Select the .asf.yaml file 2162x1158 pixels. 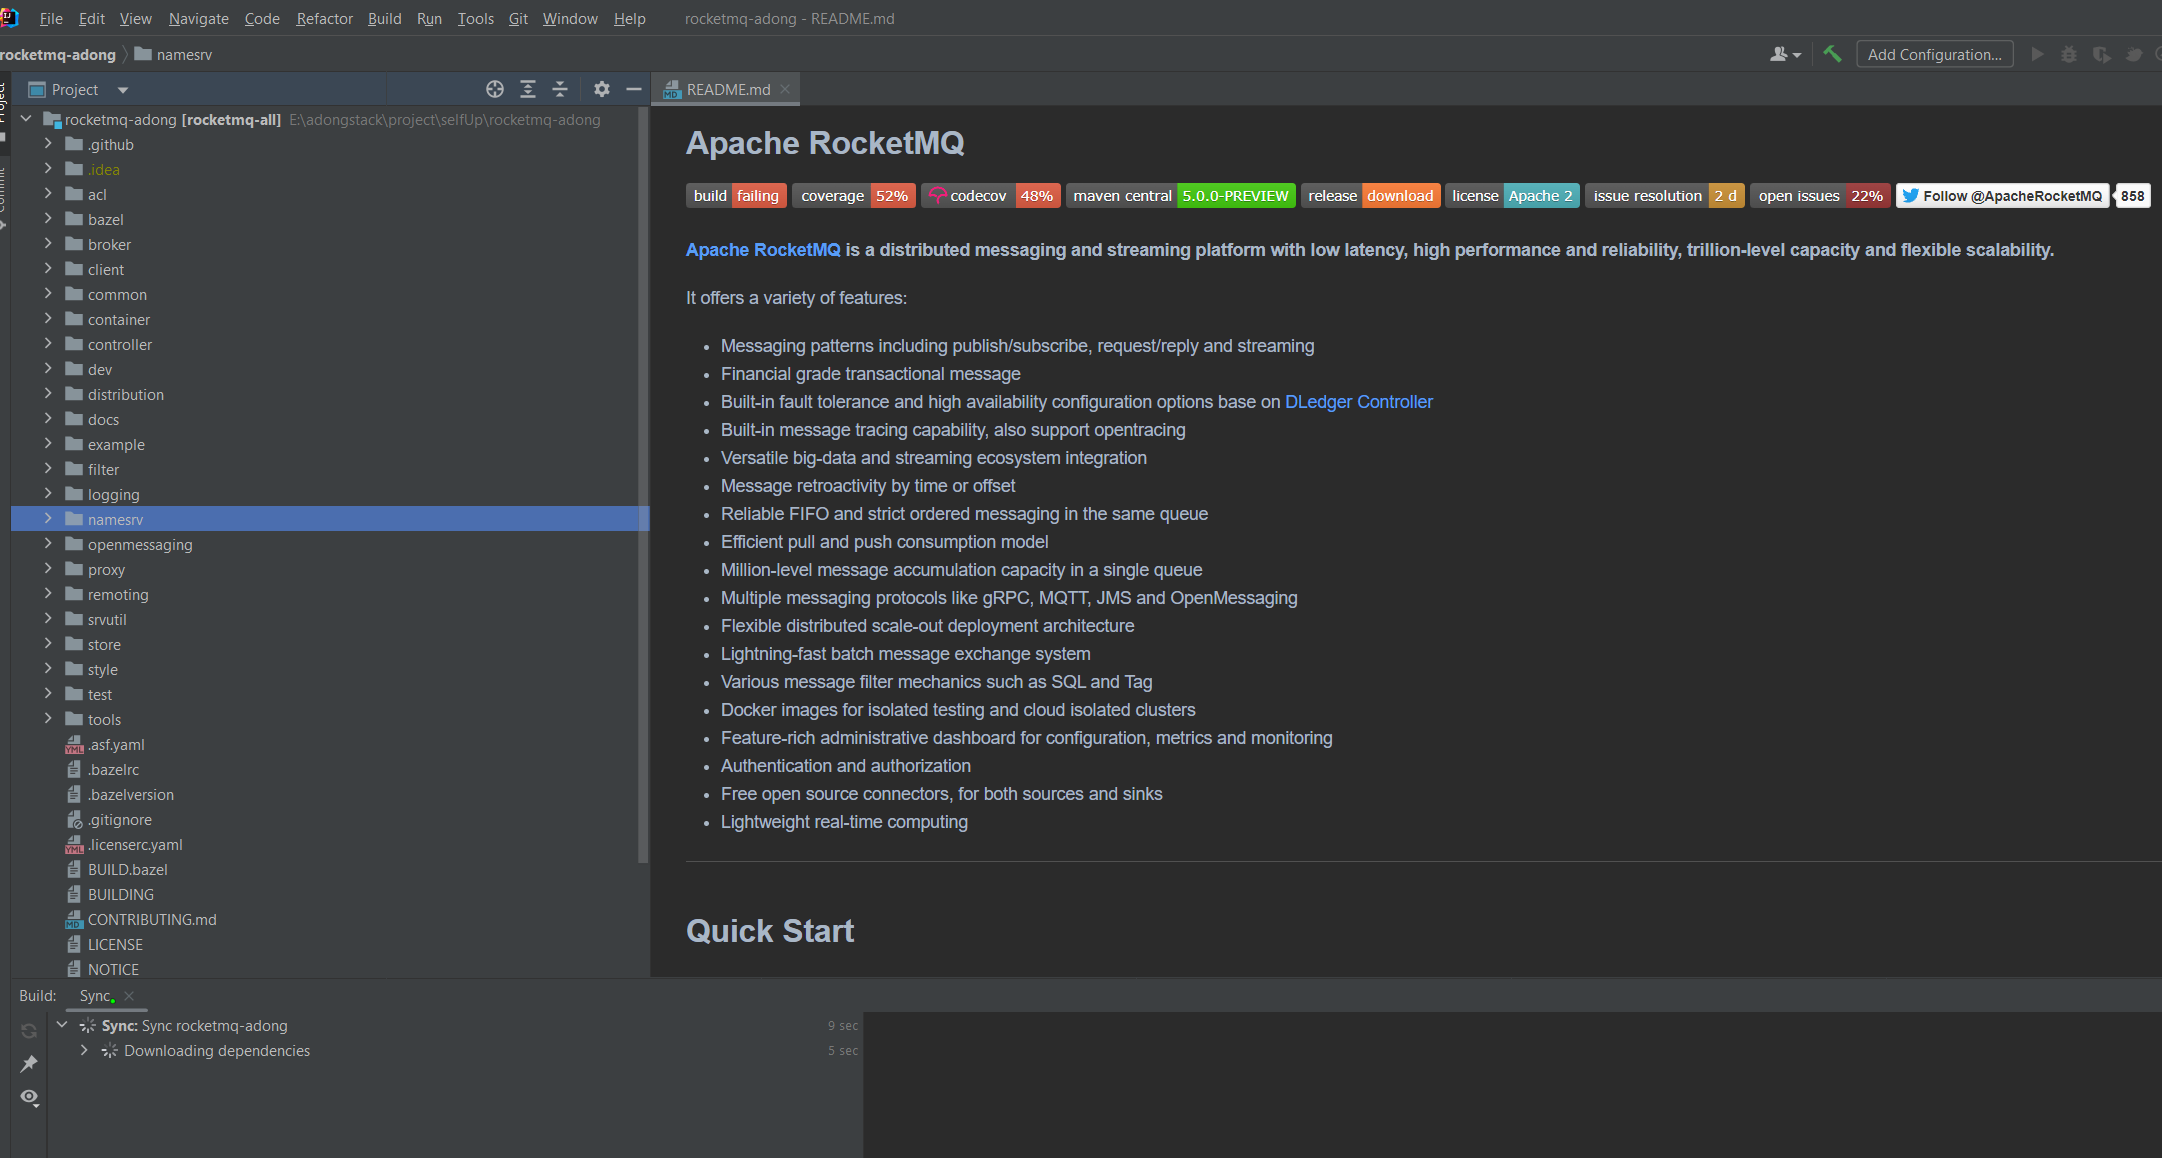pyautogui.click(x=116, y=745)
